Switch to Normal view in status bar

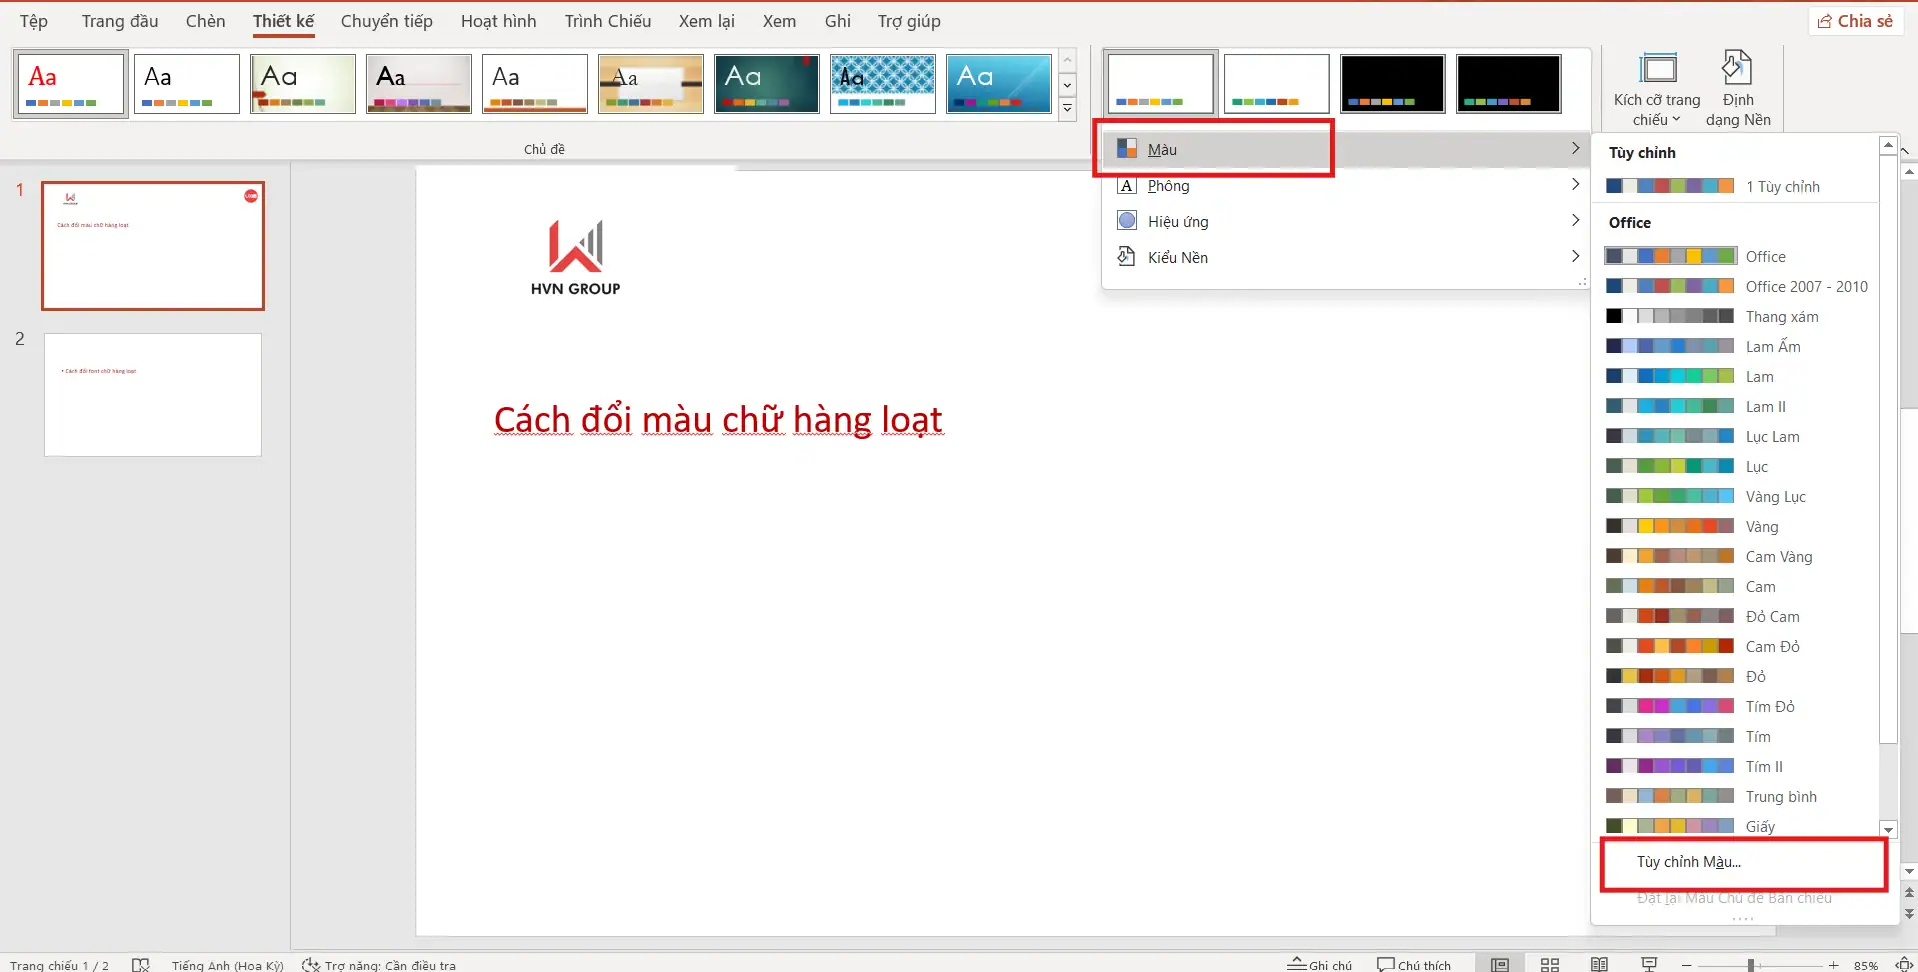(x=1500, y=963)
